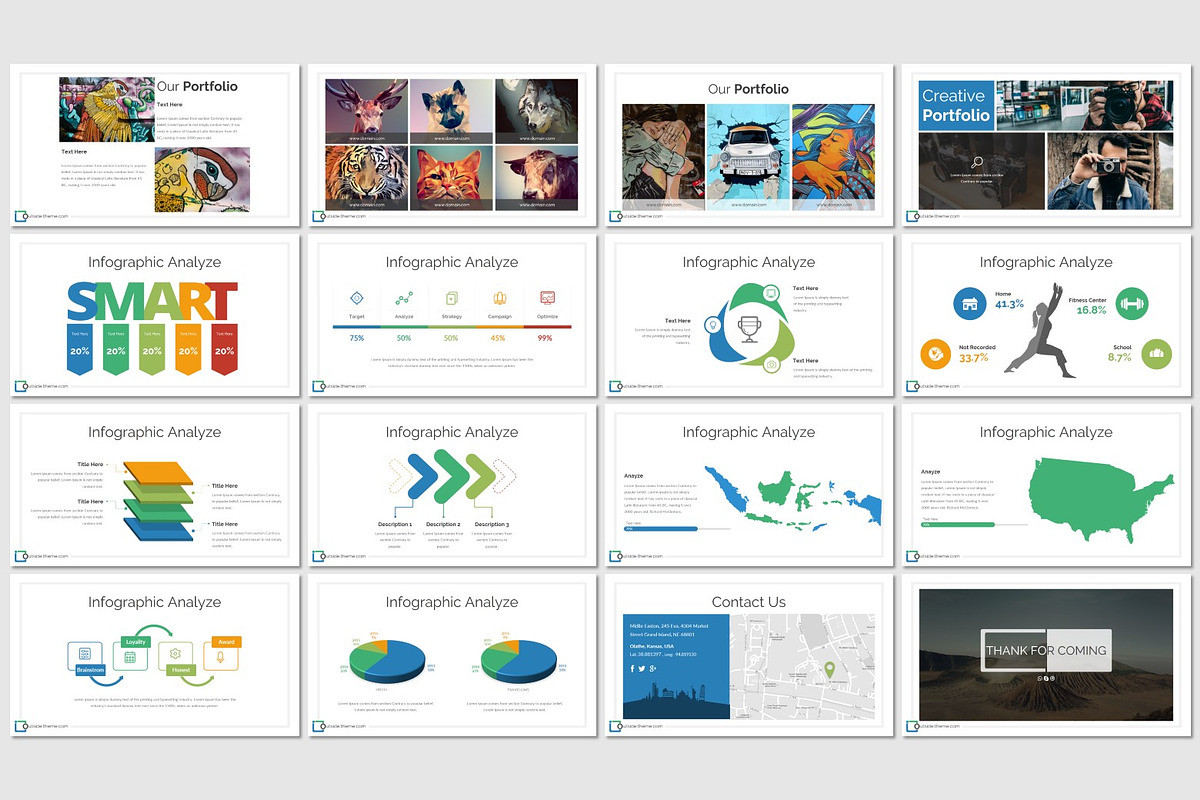This screenshot has height=800, width=1200.
Task: Click the Optimize monitor chart icon
Action: 547,298
